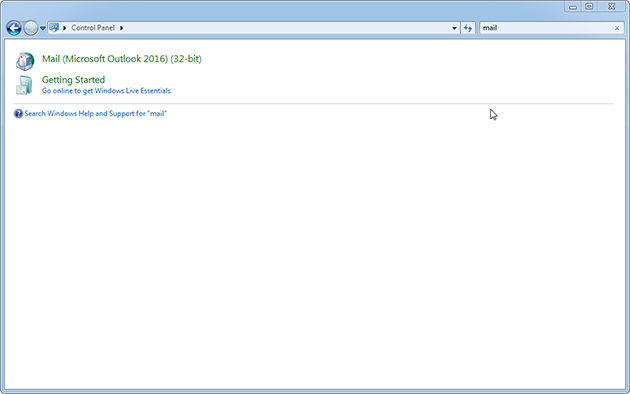Expand the address bar history dropdown
Image resolution: width=630 pixels, height=394 pixels.
pyautogui.click(x=454, y=28)
